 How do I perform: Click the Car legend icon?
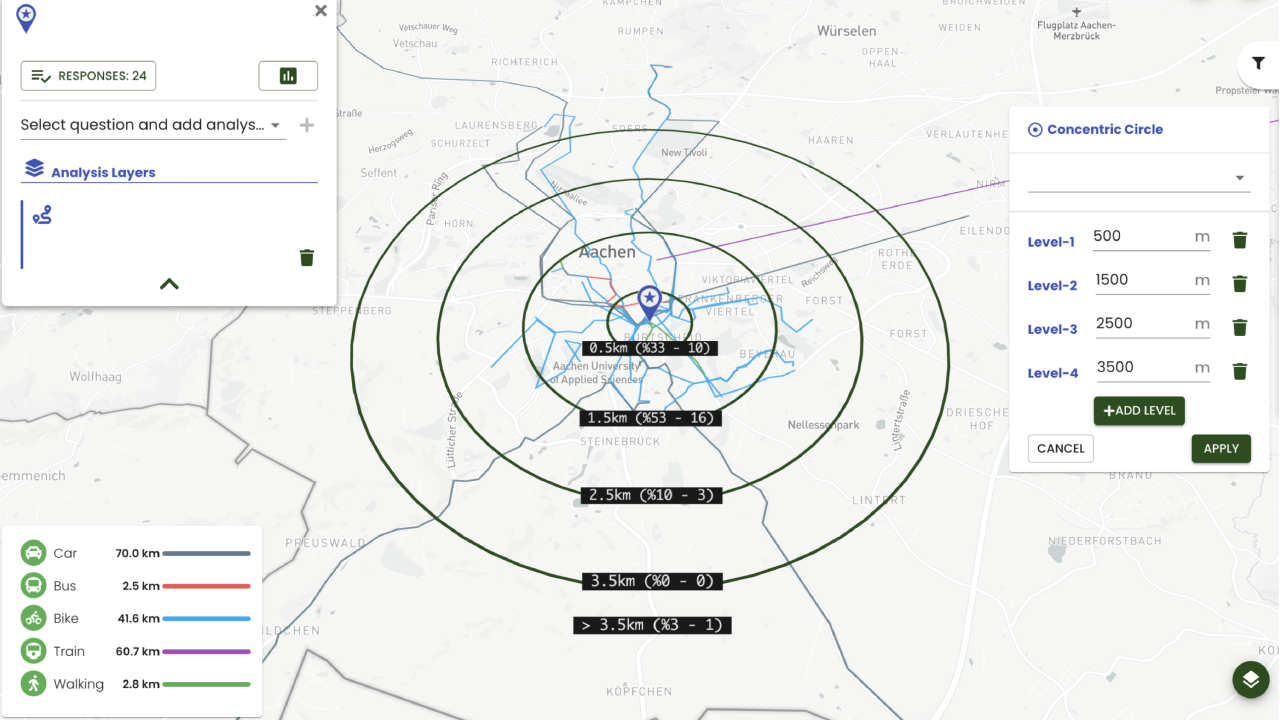coord(34,553)
